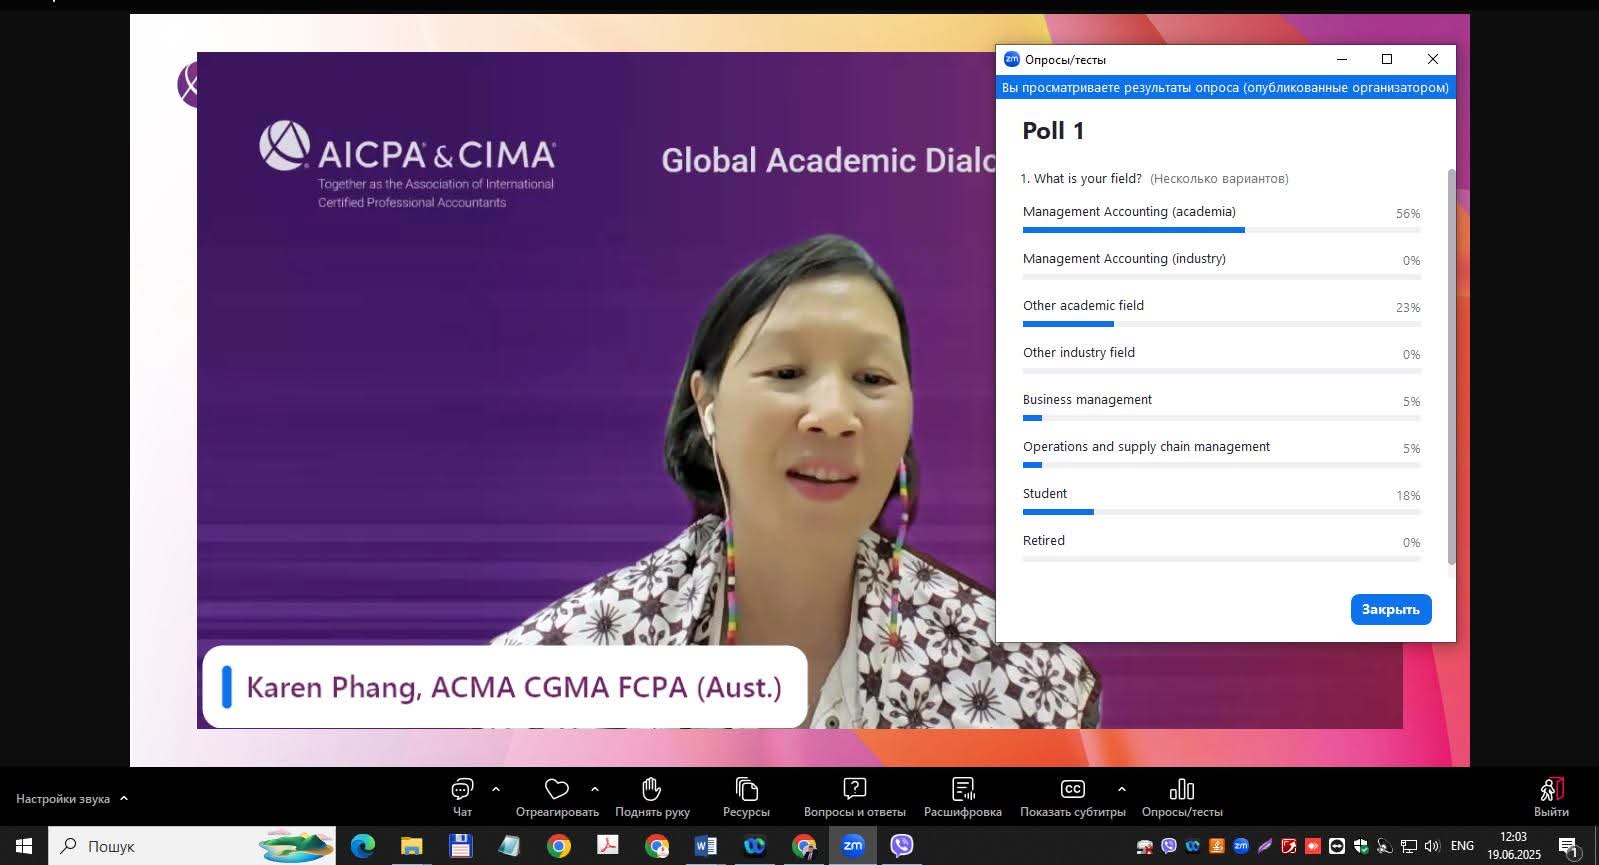Viewport: 1599px width, 865px height.
Task: Click Close button in poll window
Action: [x=1390, y=609]
